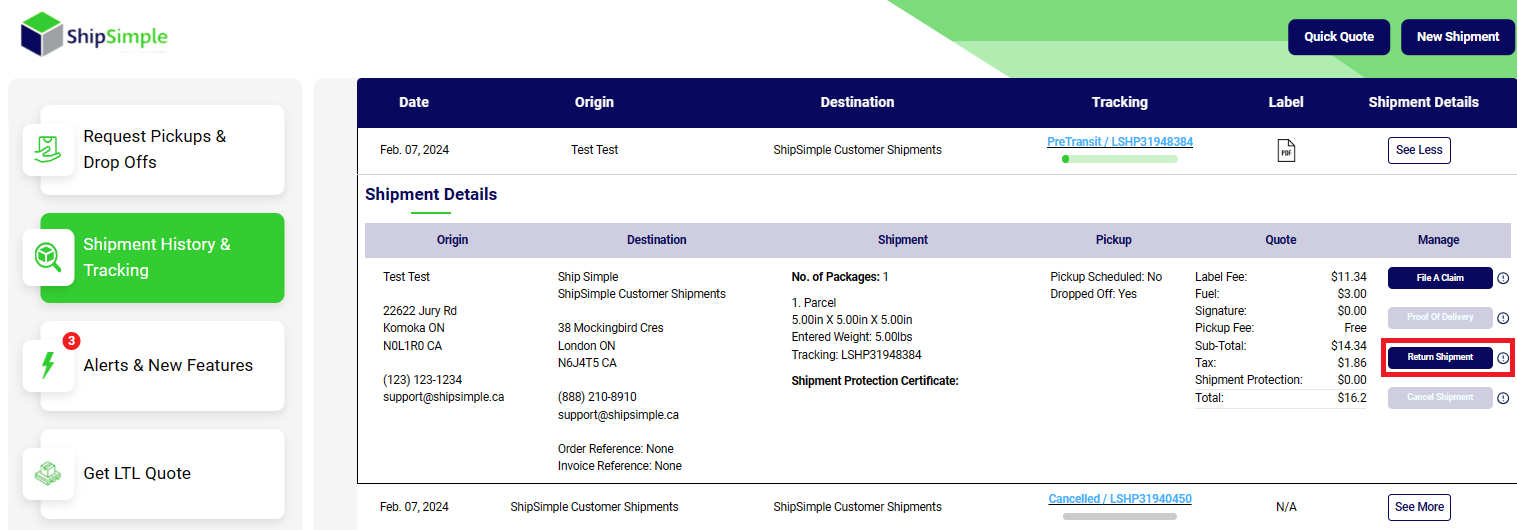The image size is (1517, 530).
Task: Click N/A label cell in cancelled row
Action: tap(1286, 507)
